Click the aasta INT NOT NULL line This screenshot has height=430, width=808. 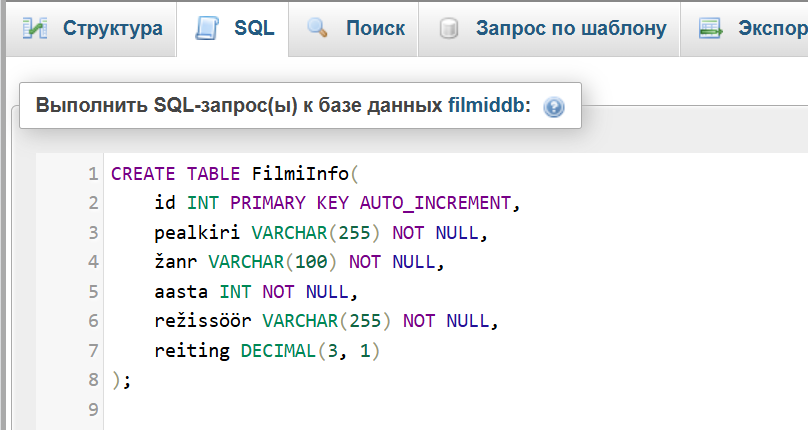(x=256, y=292)
